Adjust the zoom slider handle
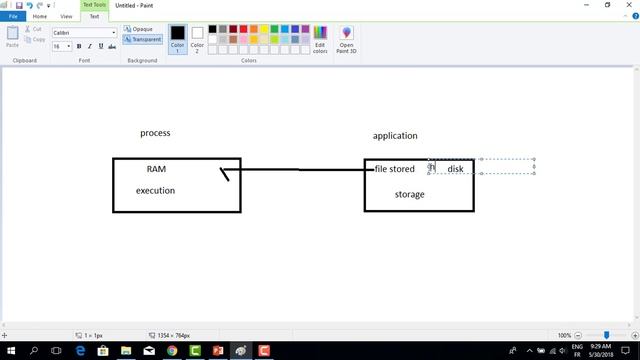This screenshot has height=360, width=640. (x=607, y=335)
